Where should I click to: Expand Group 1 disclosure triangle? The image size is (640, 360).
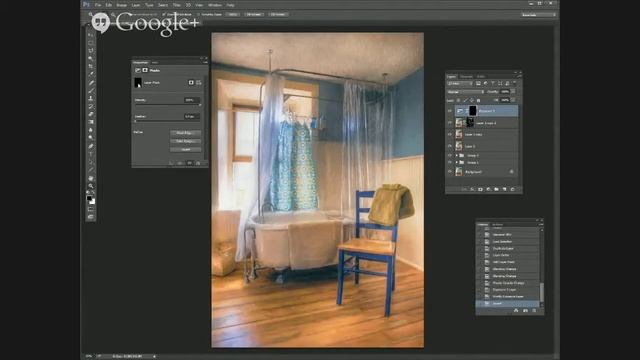click(x=457, y=162)
